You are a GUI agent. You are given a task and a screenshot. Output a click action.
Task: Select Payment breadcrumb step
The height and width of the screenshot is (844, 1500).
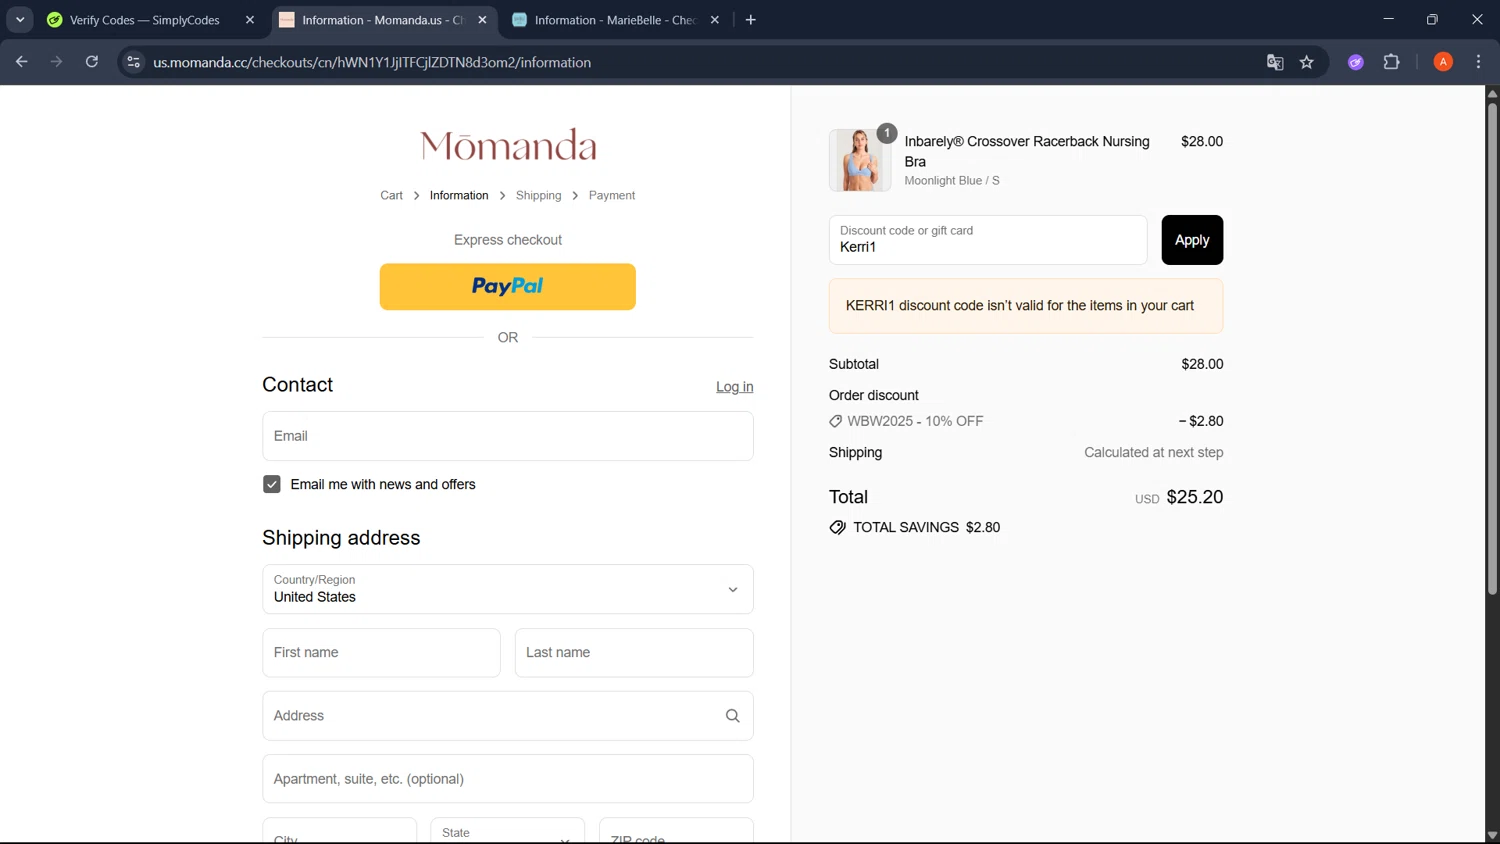612,196
